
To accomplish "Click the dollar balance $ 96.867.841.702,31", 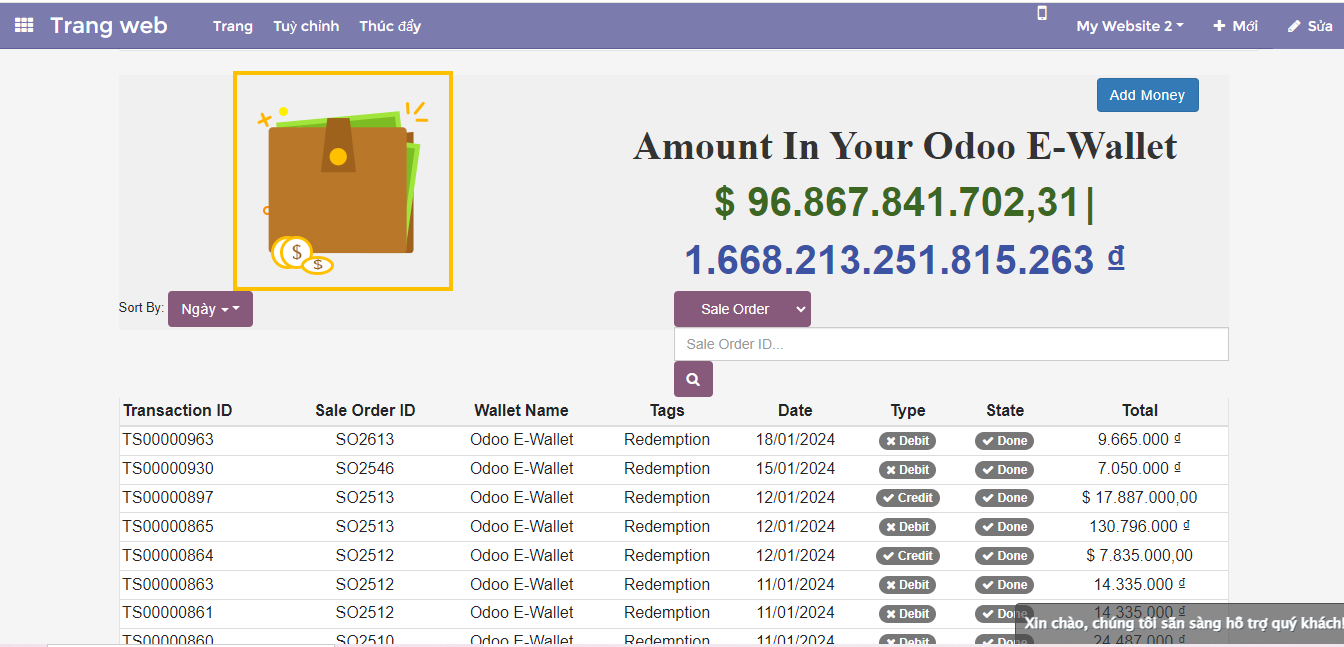I will click(897, 202).
